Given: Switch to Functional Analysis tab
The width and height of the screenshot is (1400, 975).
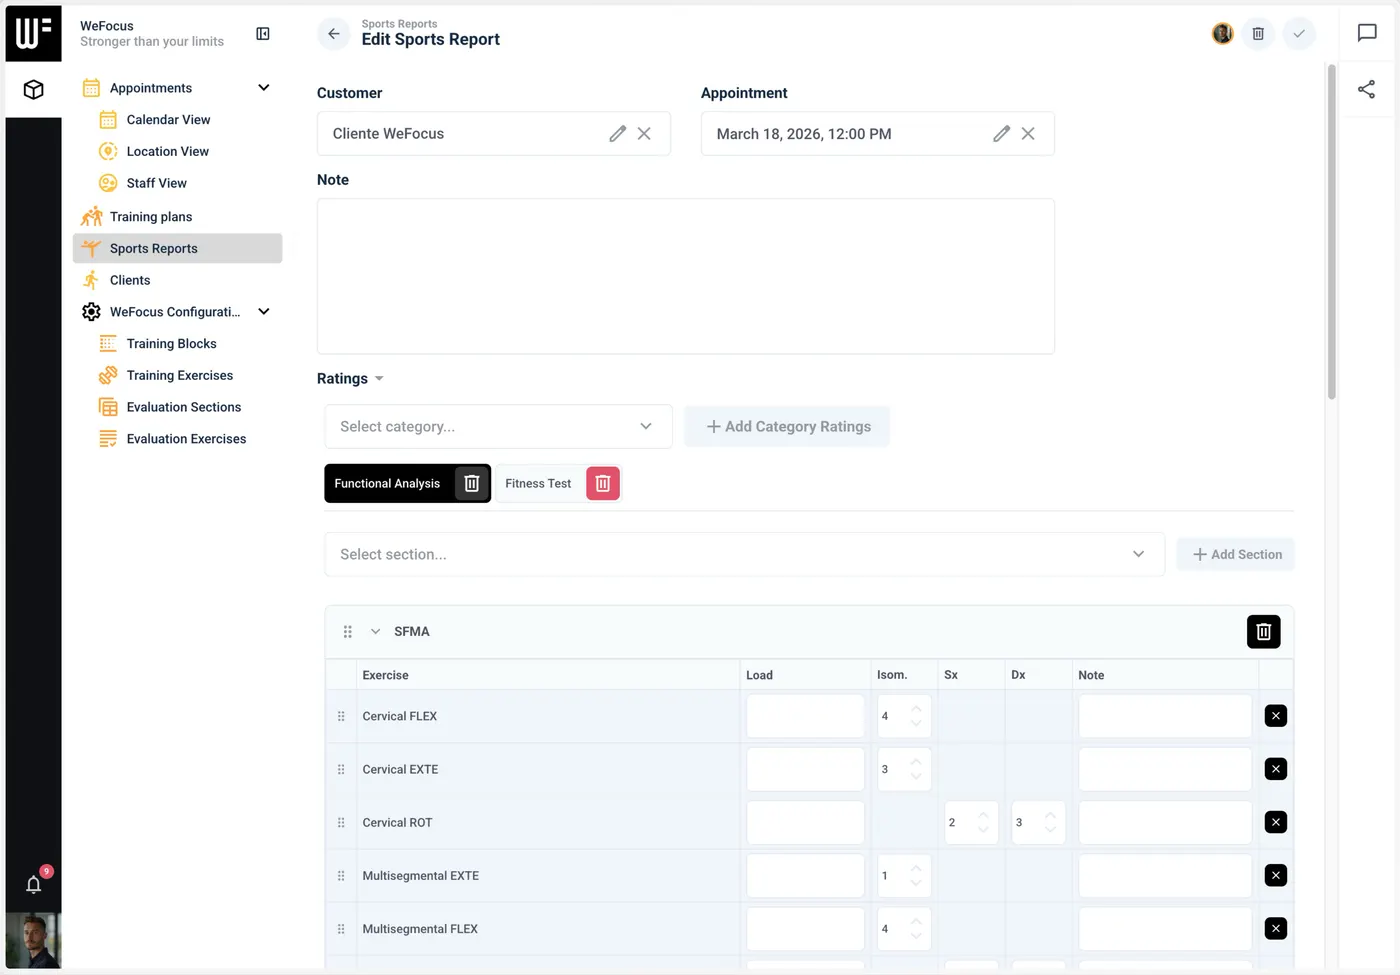Looking at the screenshot, I should tap(387, 483).
